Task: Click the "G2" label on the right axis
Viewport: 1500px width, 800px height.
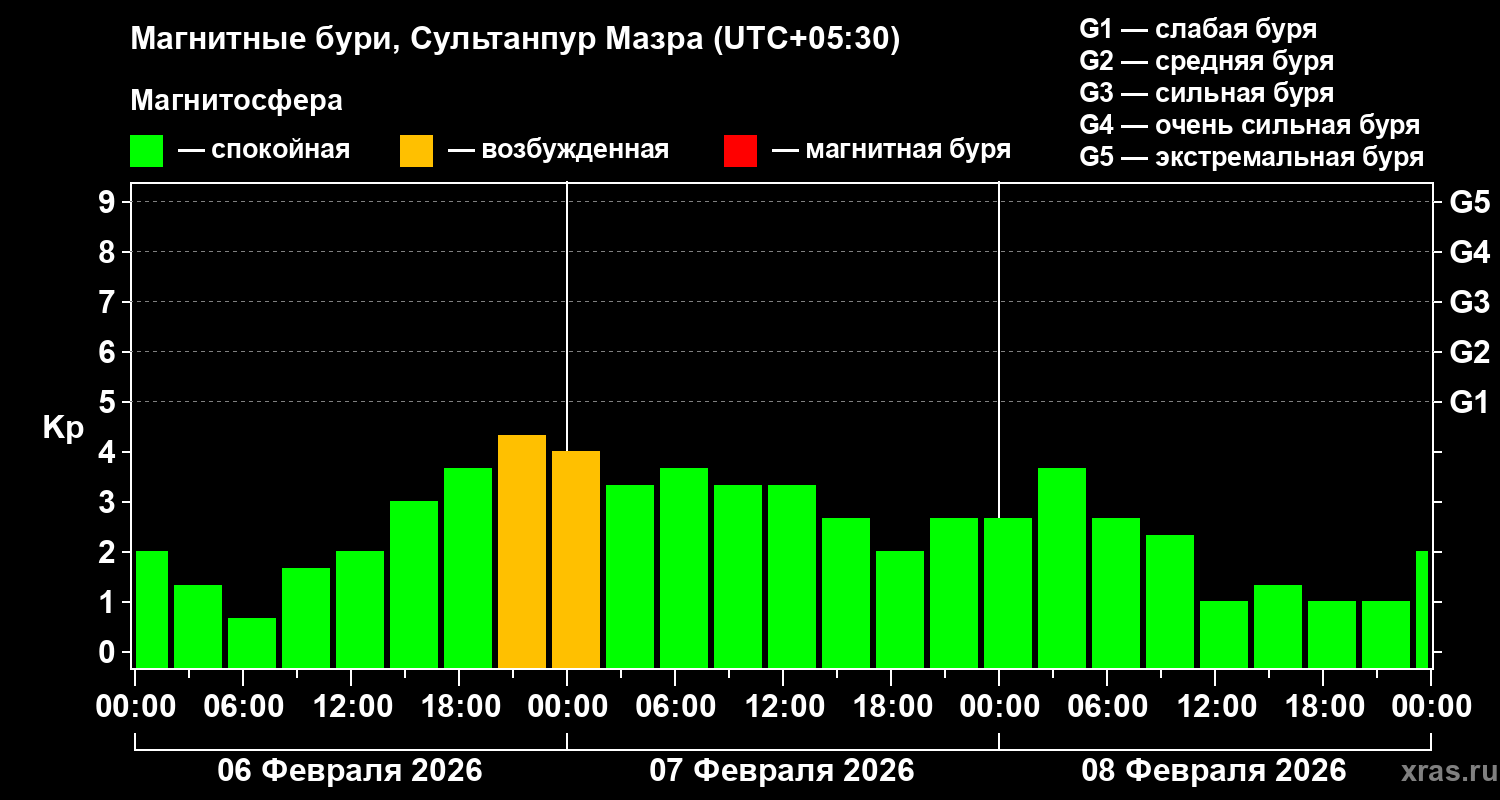Action: pyautogui.click(x=1470, y=352)
